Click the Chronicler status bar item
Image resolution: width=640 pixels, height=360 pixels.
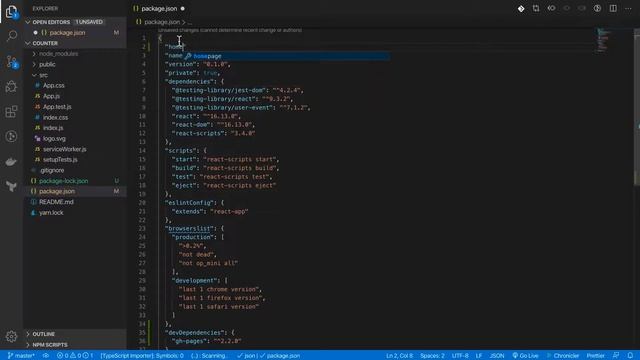click(x=562, y=356)
